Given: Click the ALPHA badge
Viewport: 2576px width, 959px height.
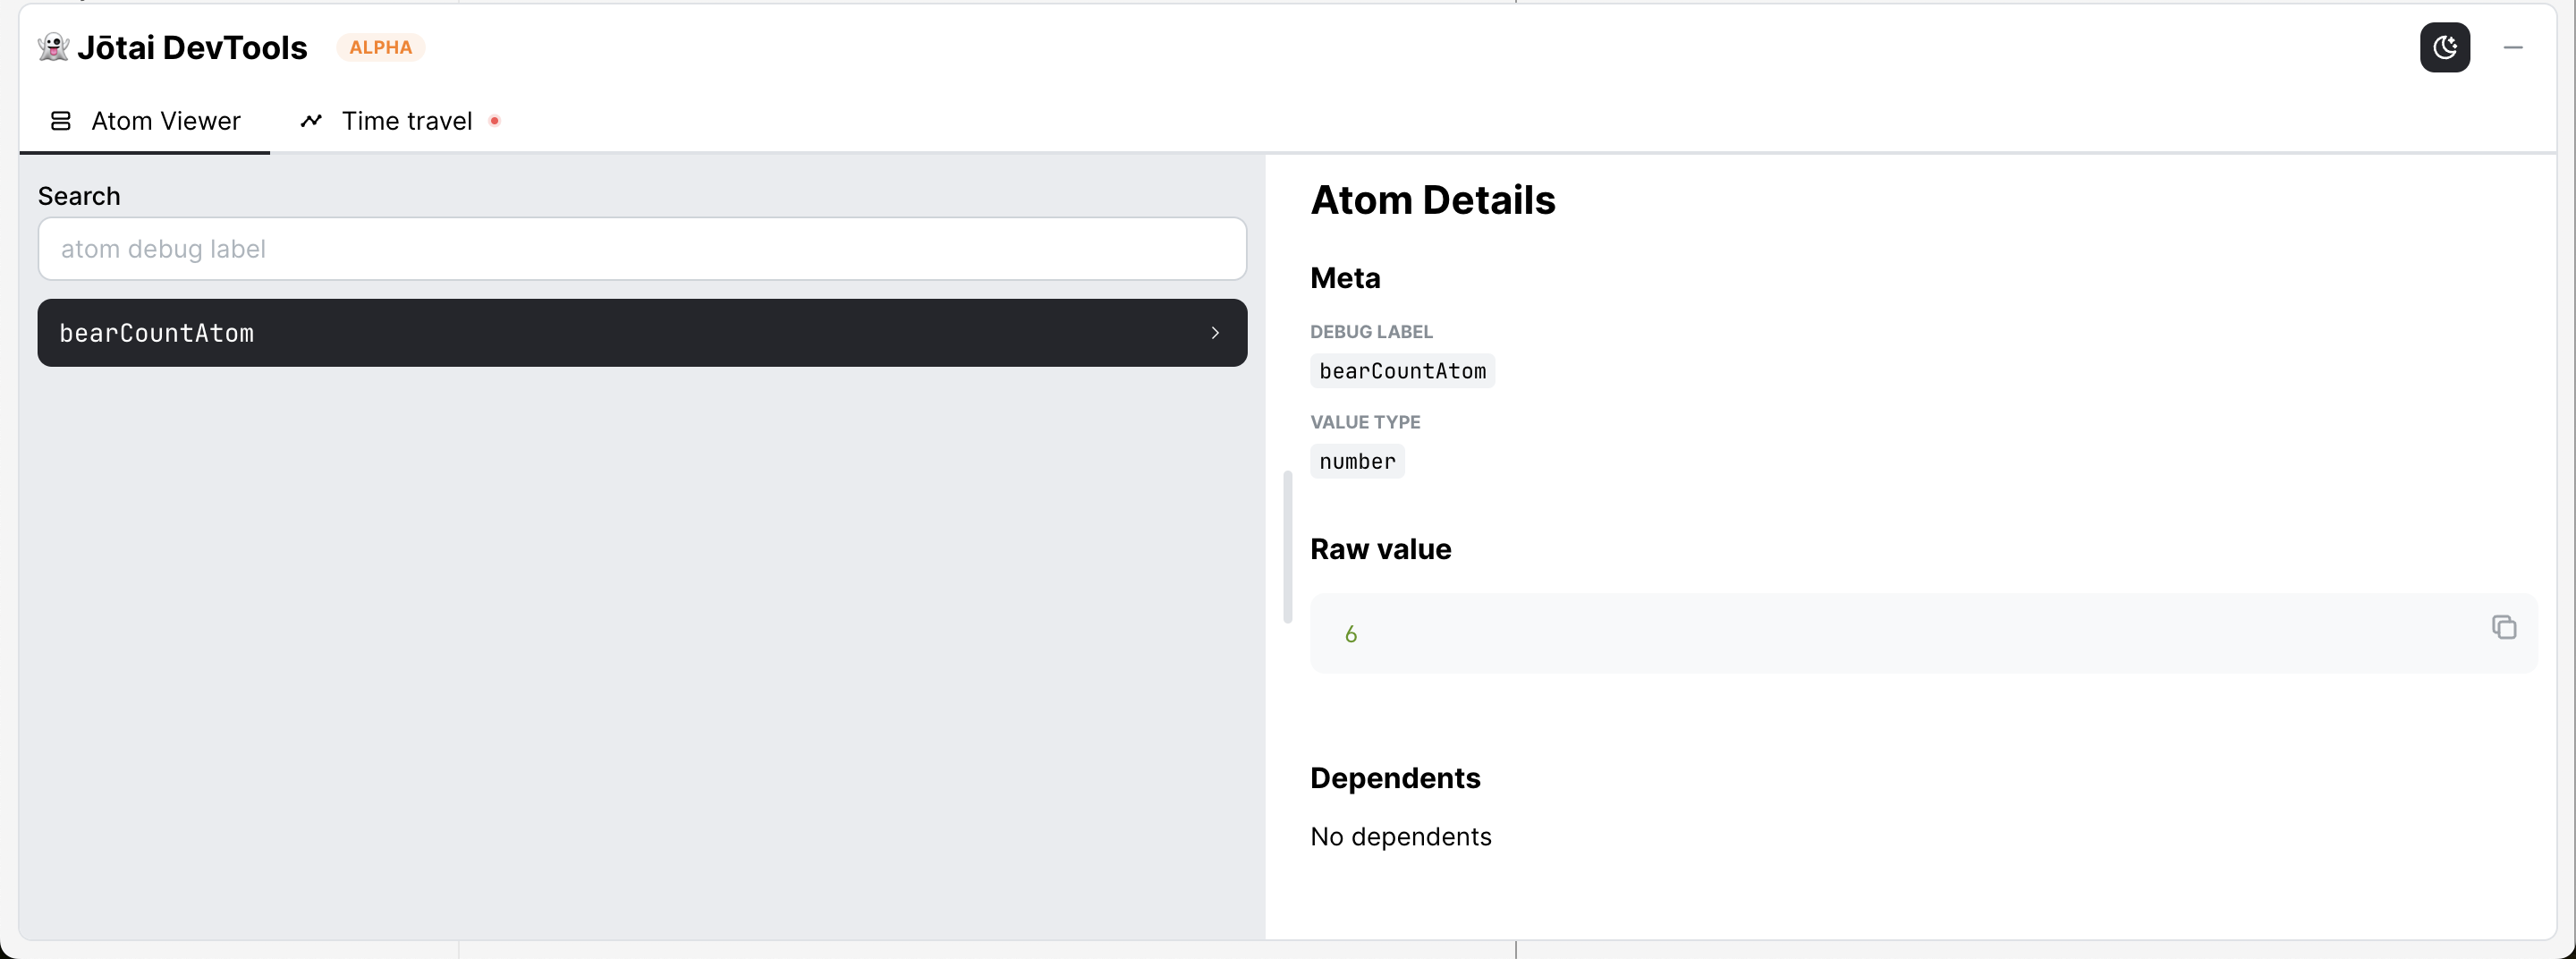Looking at the screenshot, I should [380, 47].
